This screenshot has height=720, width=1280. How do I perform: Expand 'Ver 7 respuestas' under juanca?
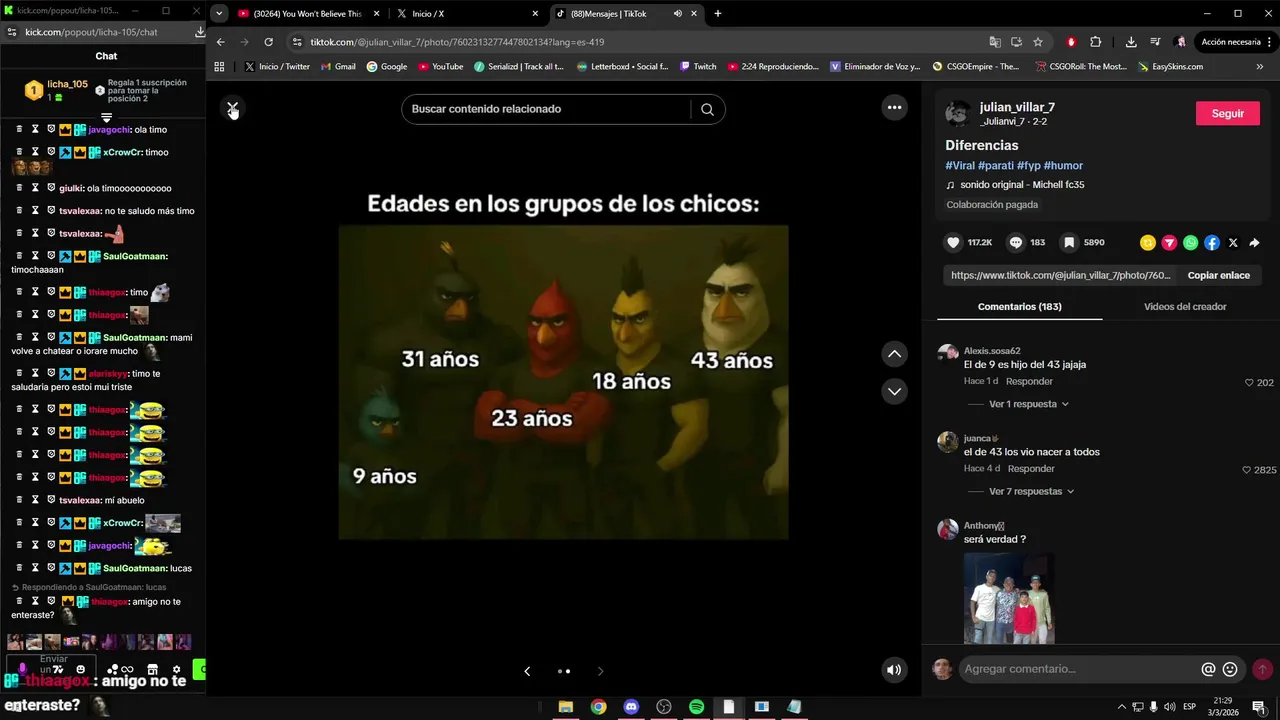(x=1031, y=491)
